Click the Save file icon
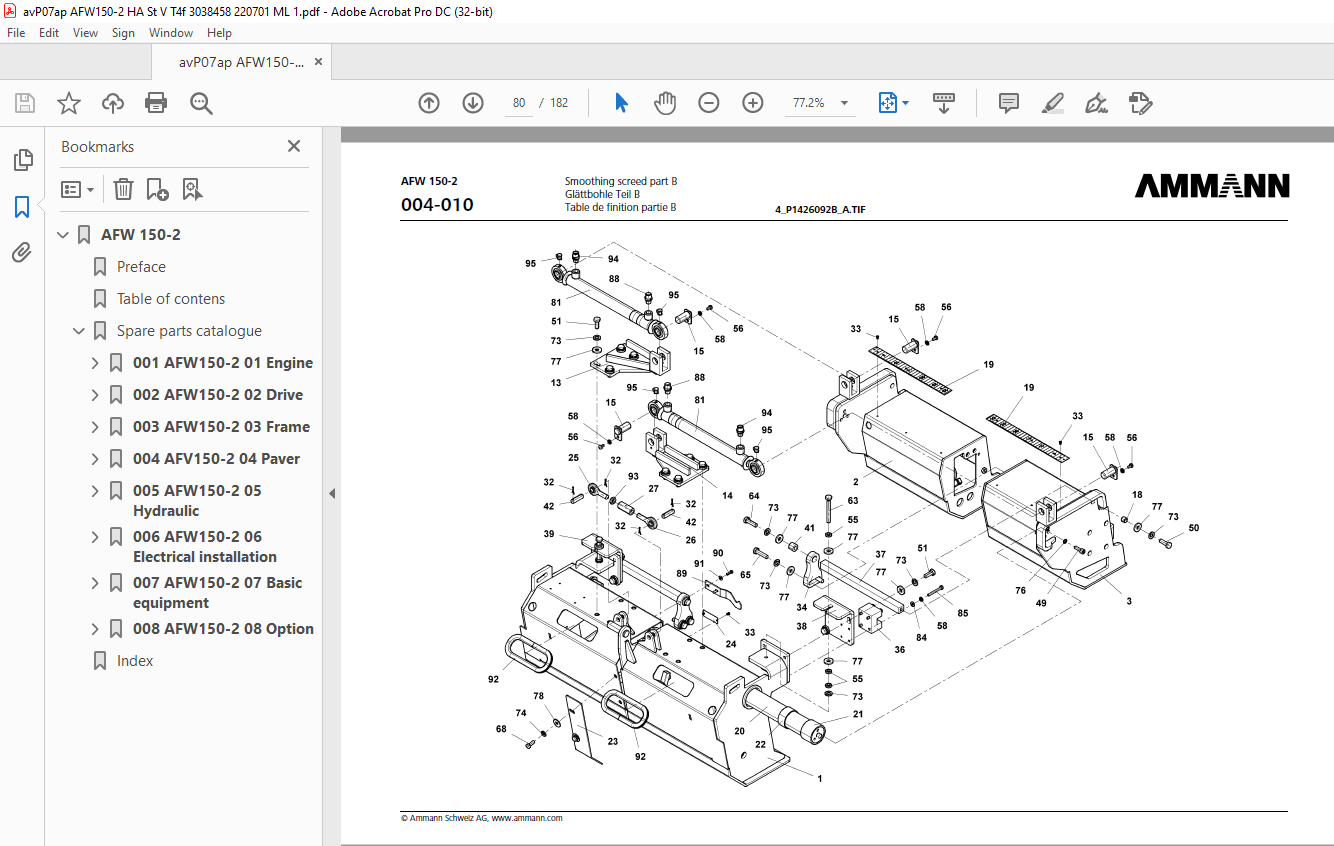The width and height of the screenshot is (1334, 846). 25,103
